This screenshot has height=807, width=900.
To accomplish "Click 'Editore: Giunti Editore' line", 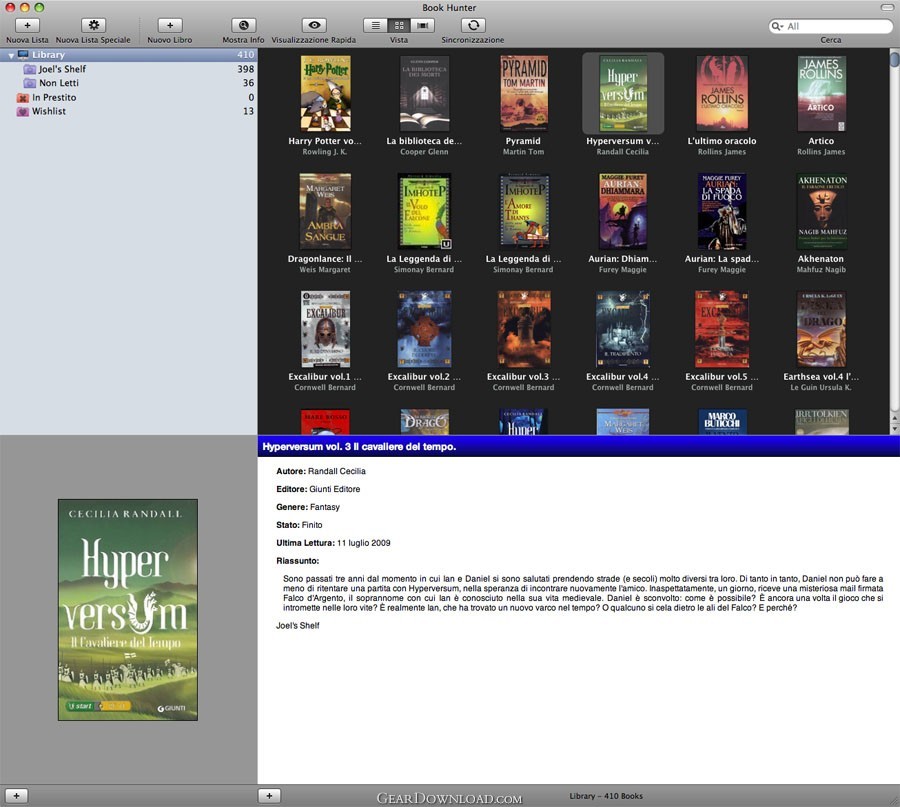I will click(x=318, y=489).
